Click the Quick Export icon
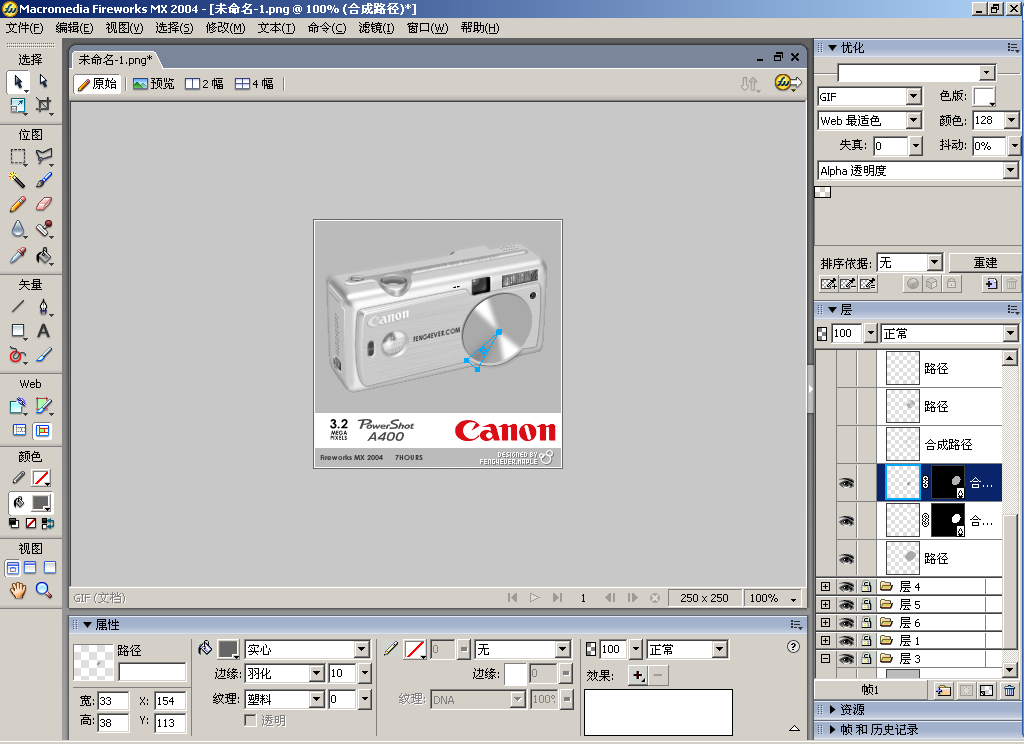This screenshot has height=744, width=1024. [x=788, y=83]
